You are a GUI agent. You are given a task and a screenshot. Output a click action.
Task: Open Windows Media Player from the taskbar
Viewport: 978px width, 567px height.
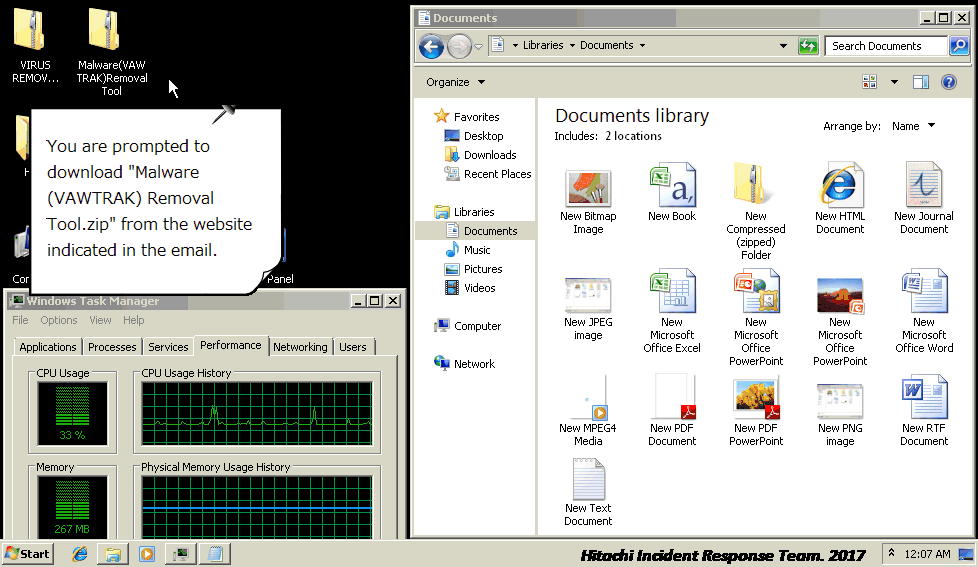pyautogui.click(x=147, y=554)
